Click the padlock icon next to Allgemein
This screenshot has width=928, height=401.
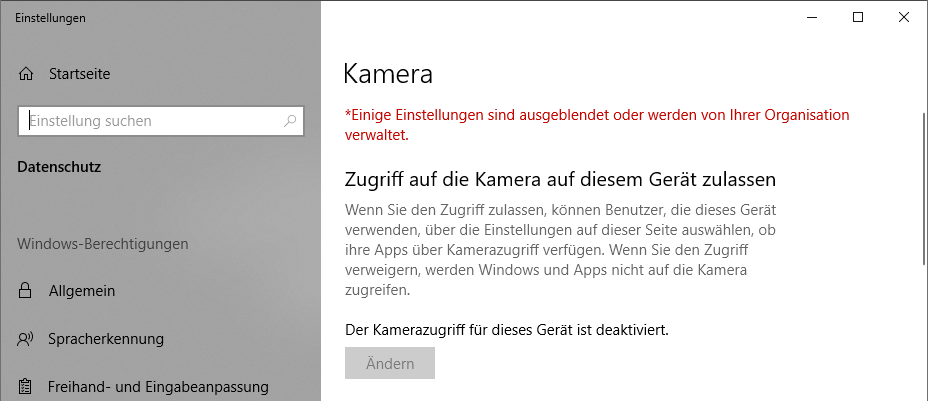(x=27, y=291)
